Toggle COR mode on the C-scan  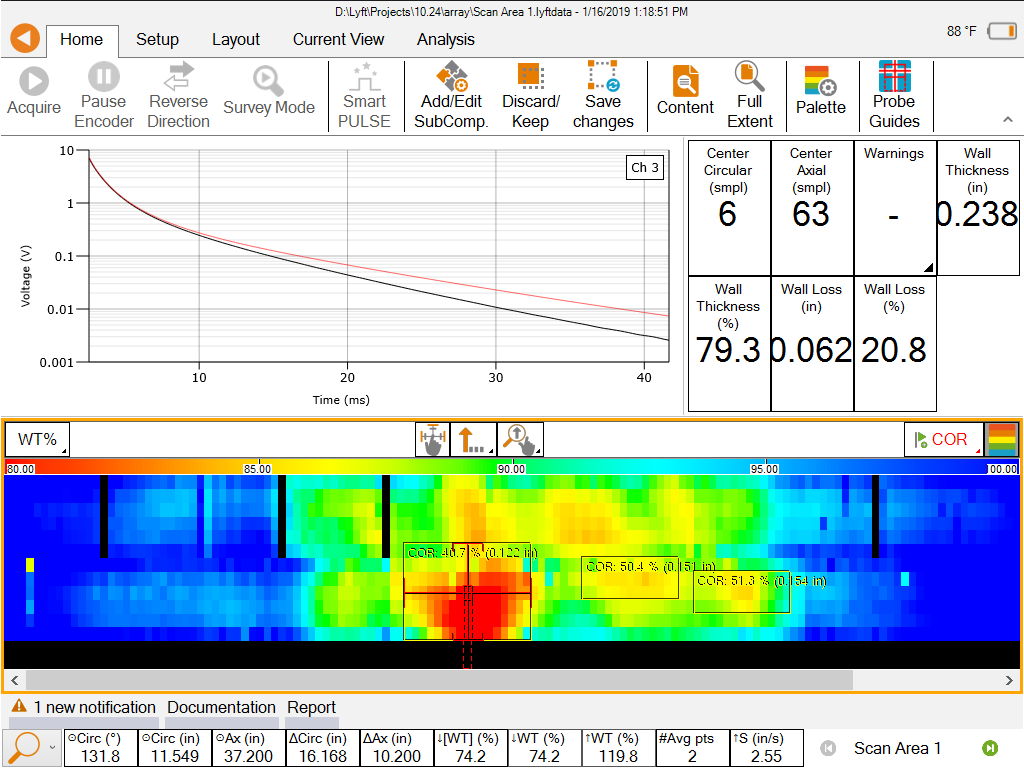tap(943, 439)
